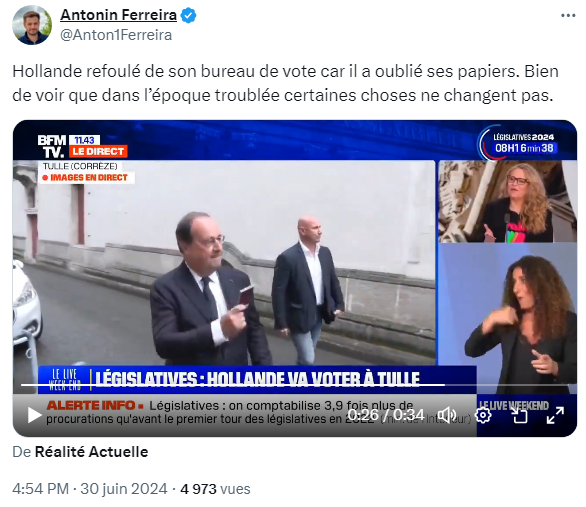Open Antonin Ferreira's profile avatar
Screen dimensions: 586x507
pos(32,25)
